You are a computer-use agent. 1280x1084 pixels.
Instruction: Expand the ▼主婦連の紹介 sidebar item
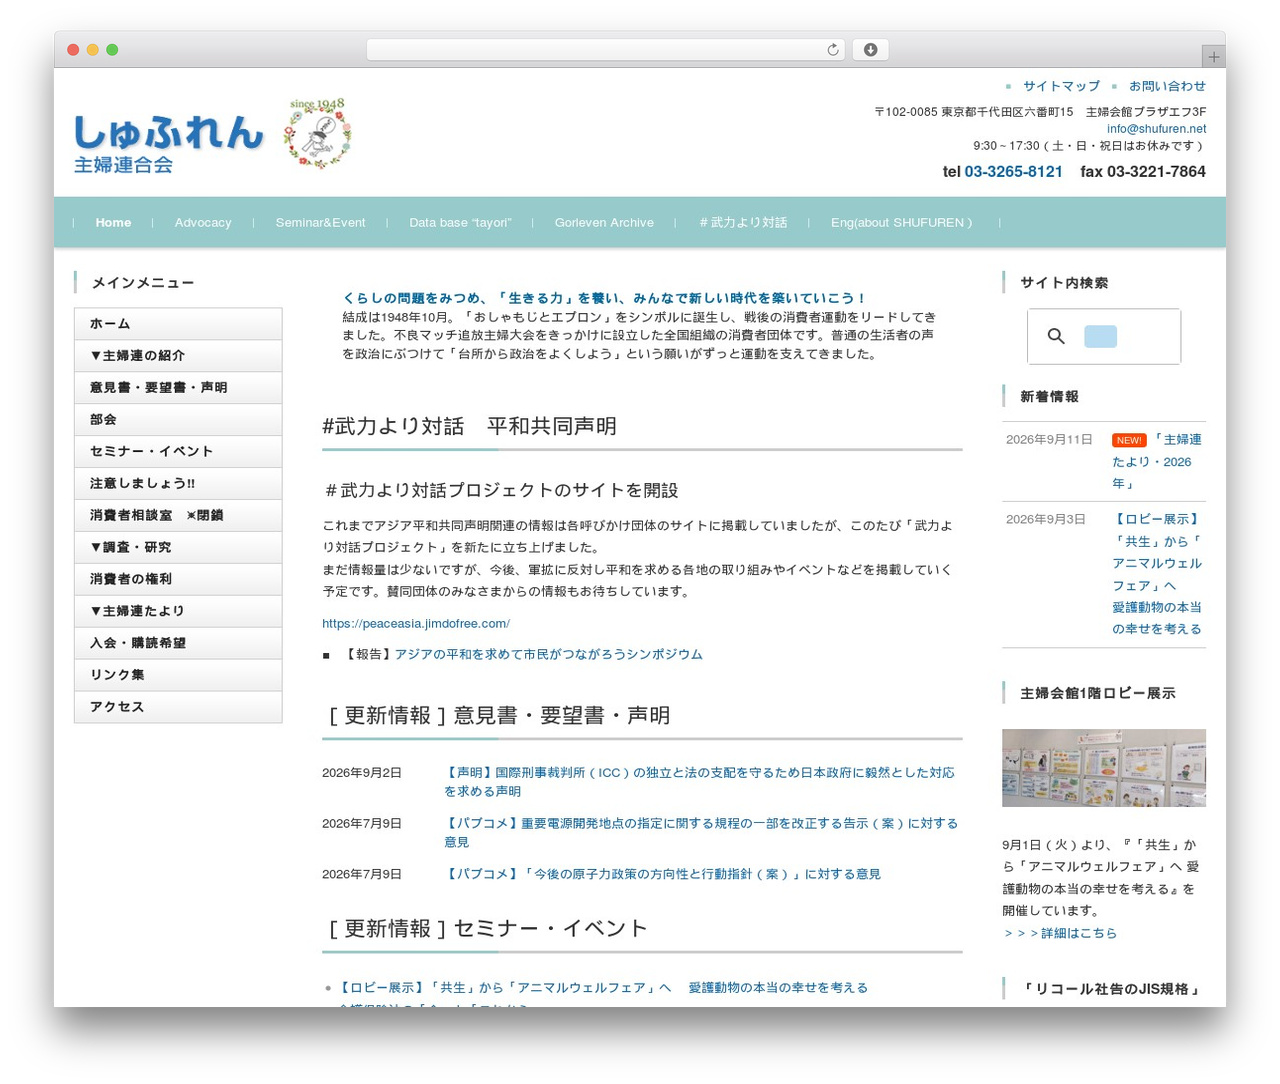pos(178,355)
